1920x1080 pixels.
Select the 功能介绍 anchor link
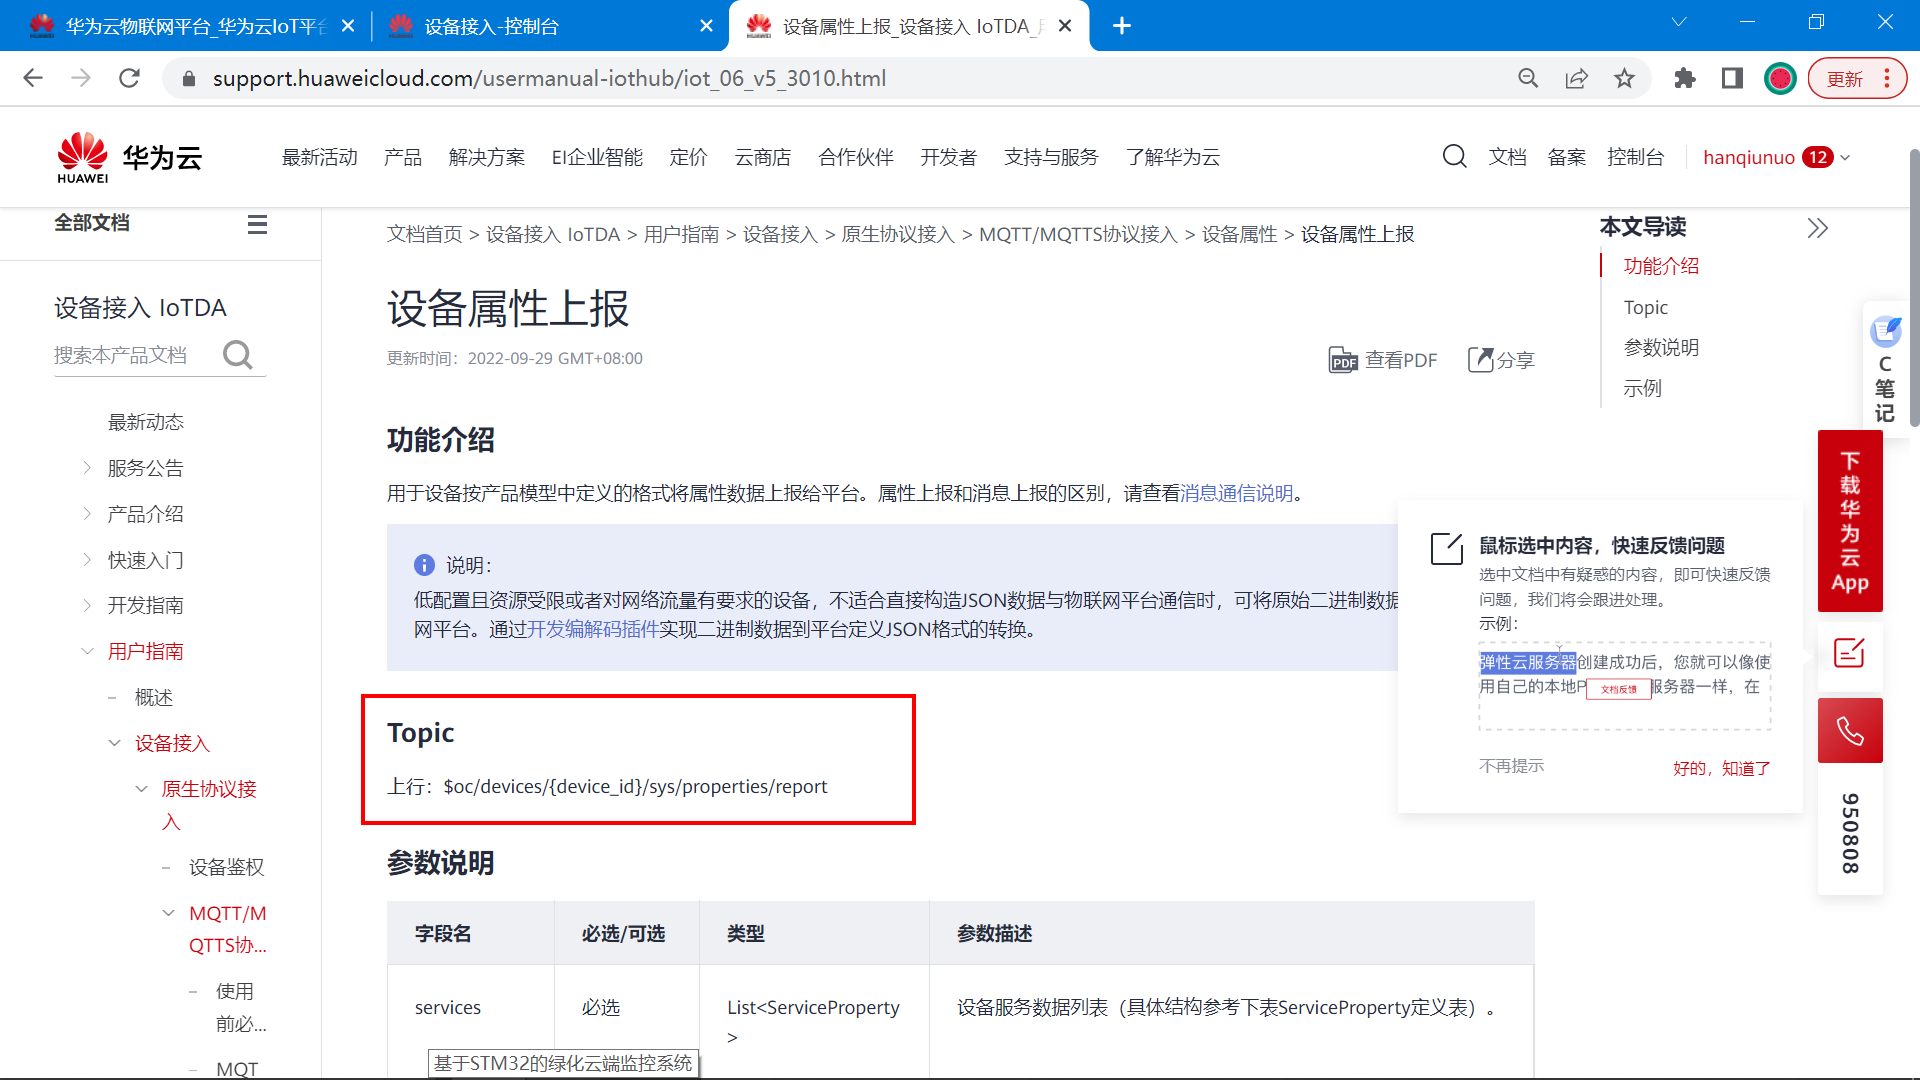tap(1660, 265)
